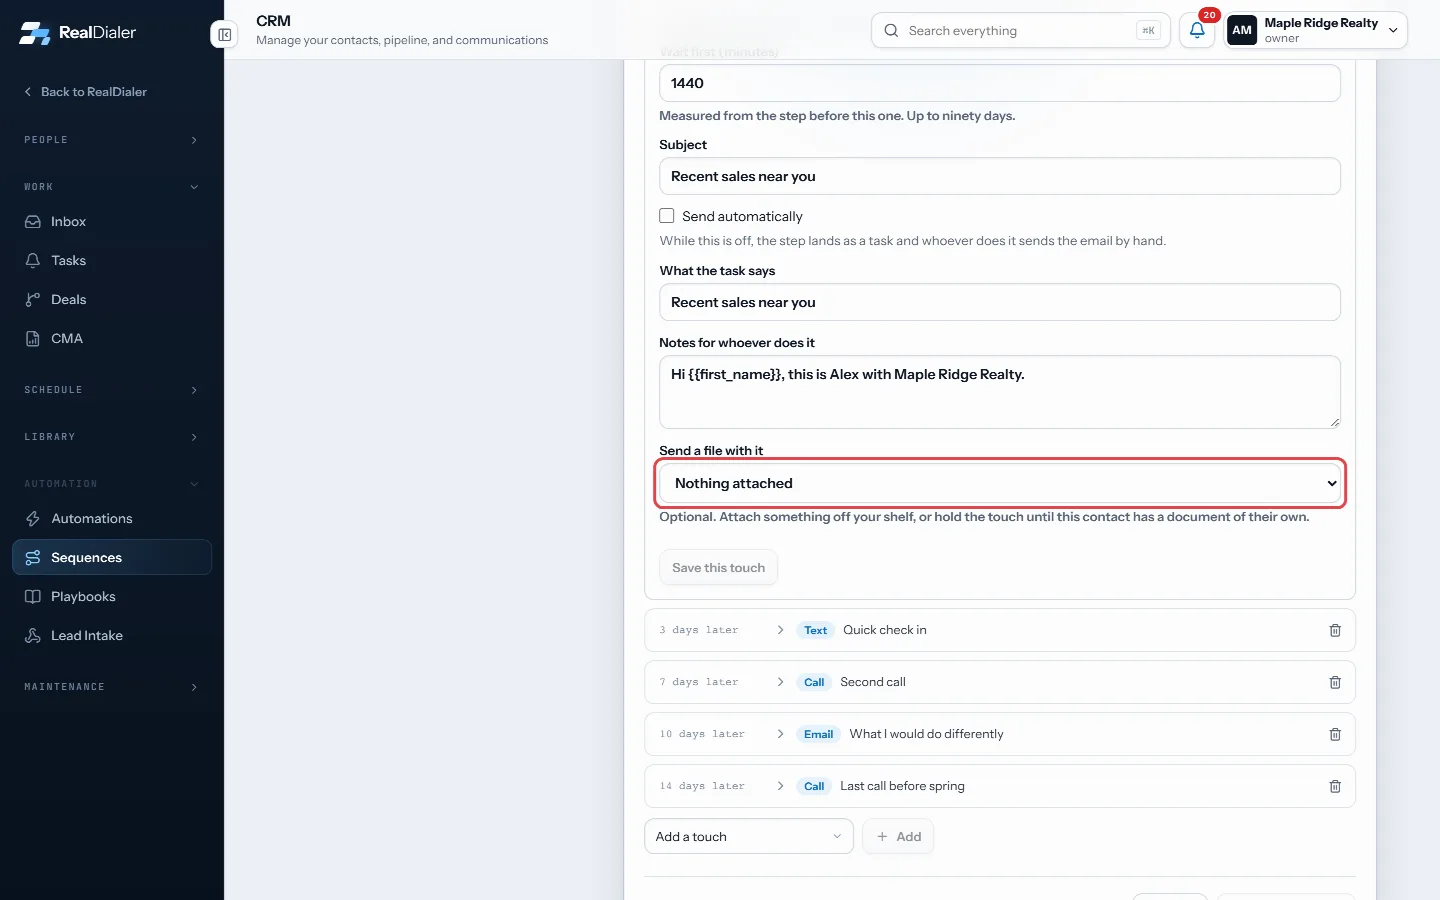Click Save this touch button
1440x900 pixels.
coord(718,568)
